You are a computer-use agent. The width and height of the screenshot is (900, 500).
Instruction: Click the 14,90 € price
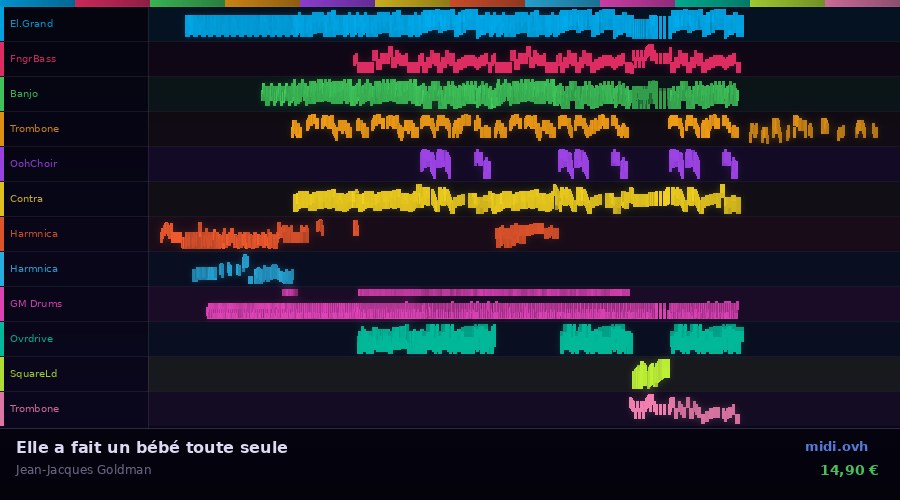[x=849, y=470]
